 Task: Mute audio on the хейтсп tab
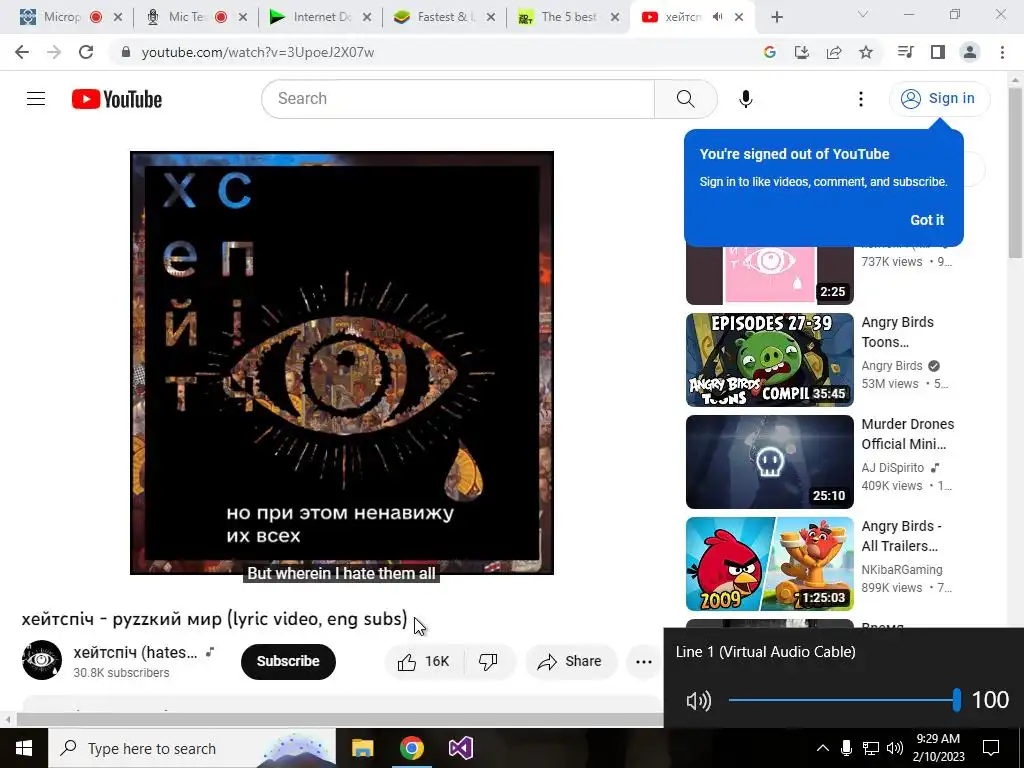(x=717, y=17)
